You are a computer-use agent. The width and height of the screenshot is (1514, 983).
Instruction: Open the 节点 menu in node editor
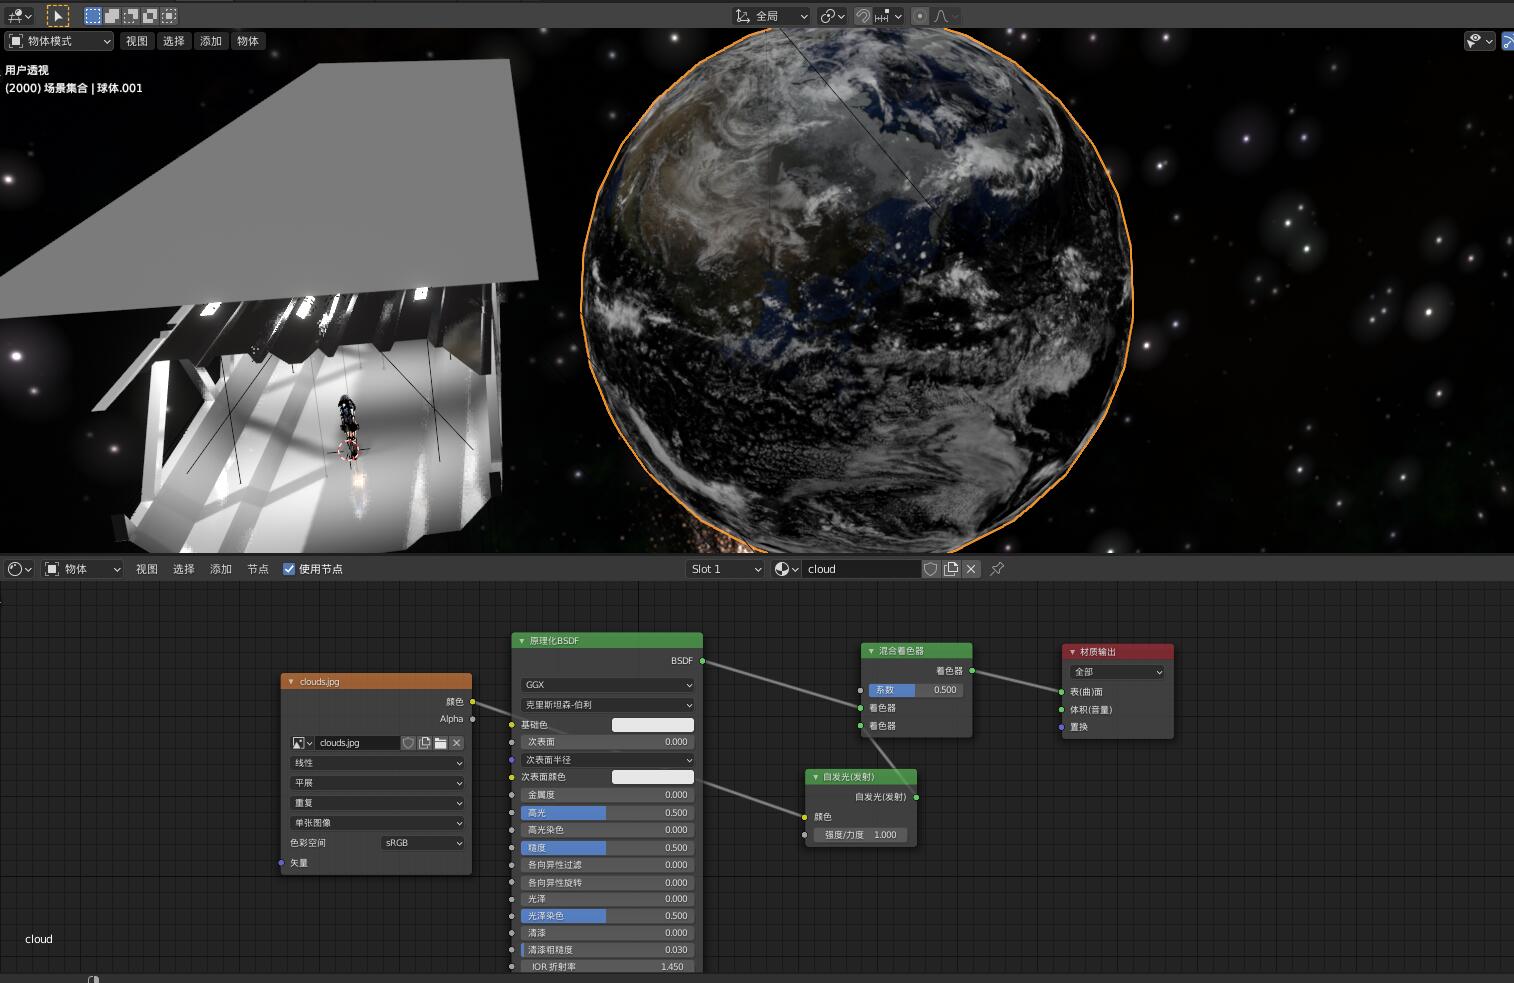[x=258, y=569]
